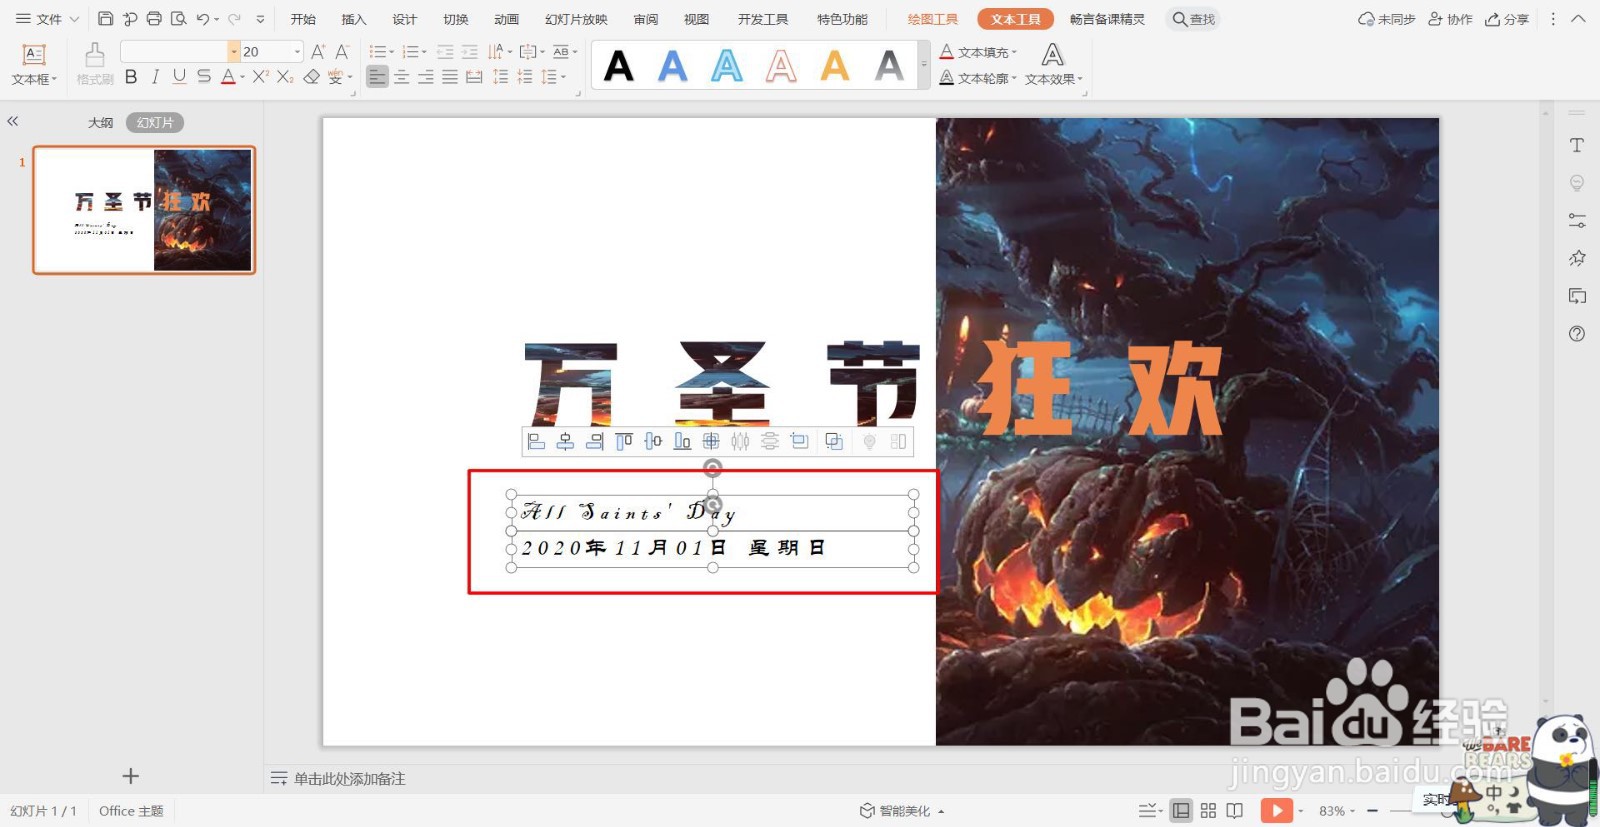Open the 文本效果 text effects dropdown

(1053, 79)
